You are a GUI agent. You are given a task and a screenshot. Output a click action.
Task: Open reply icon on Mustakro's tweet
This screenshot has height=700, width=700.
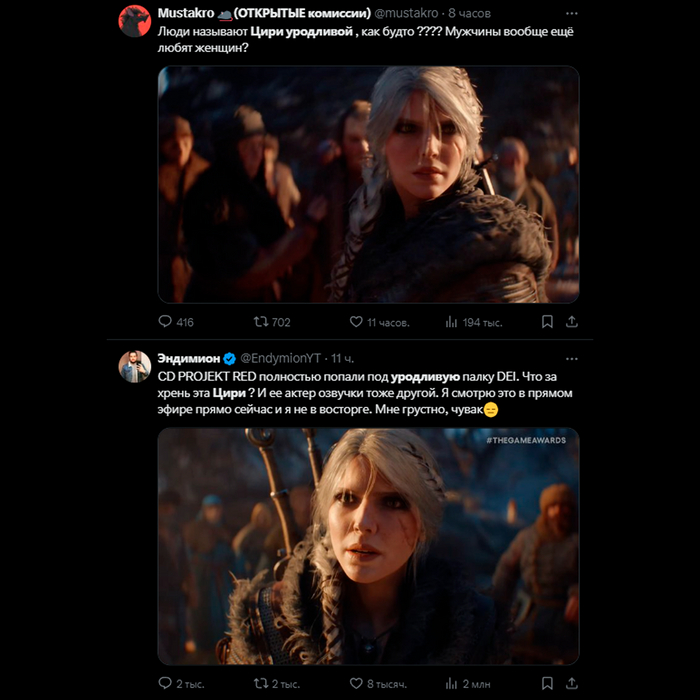(x=166, y=322)
